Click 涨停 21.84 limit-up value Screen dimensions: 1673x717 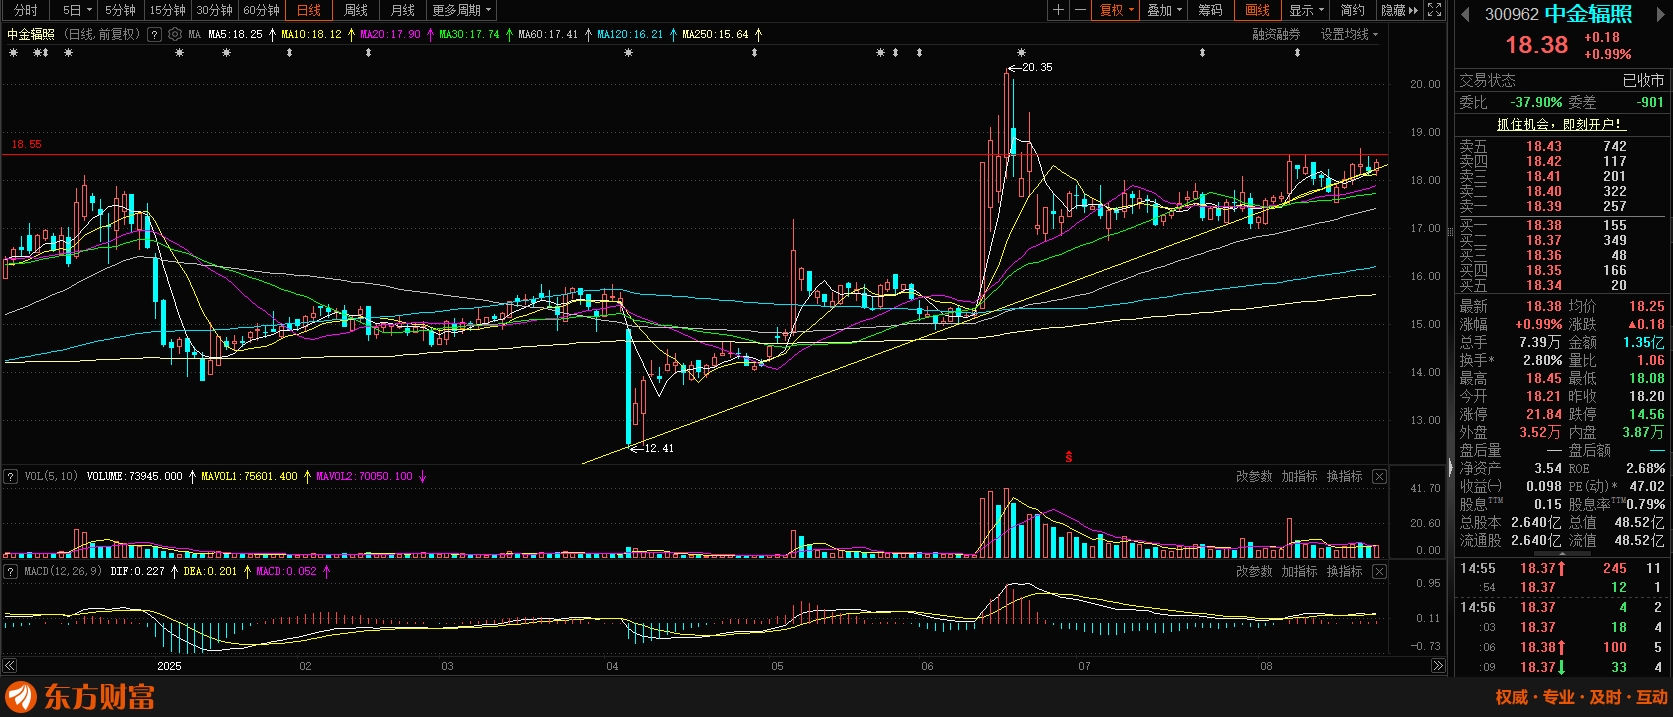(1543, 414)
